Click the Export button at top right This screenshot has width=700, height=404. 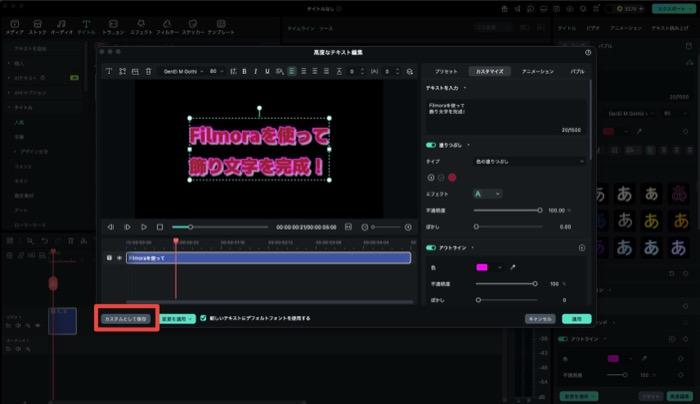click(672, 8)
